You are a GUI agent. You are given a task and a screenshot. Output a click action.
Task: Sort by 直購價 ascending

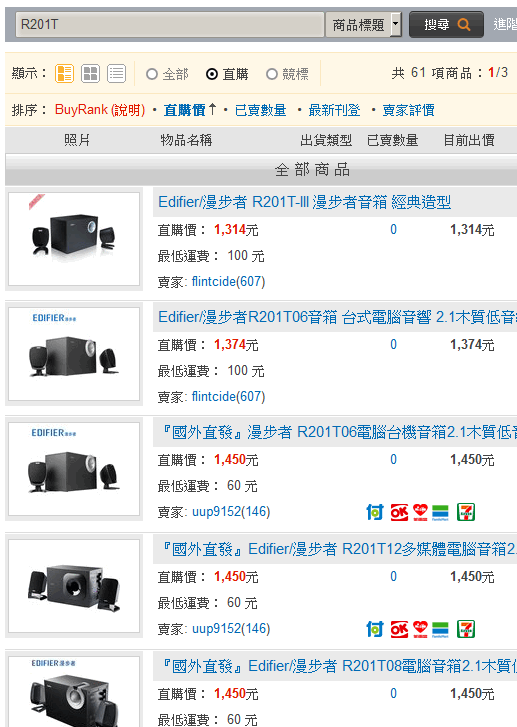pyautogui.click(x=190, y=110)
